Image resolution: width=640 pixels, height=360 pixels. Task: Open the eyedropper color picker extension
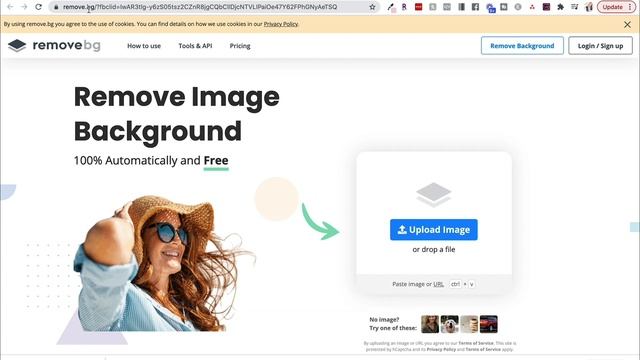click(x=391, y=7)
